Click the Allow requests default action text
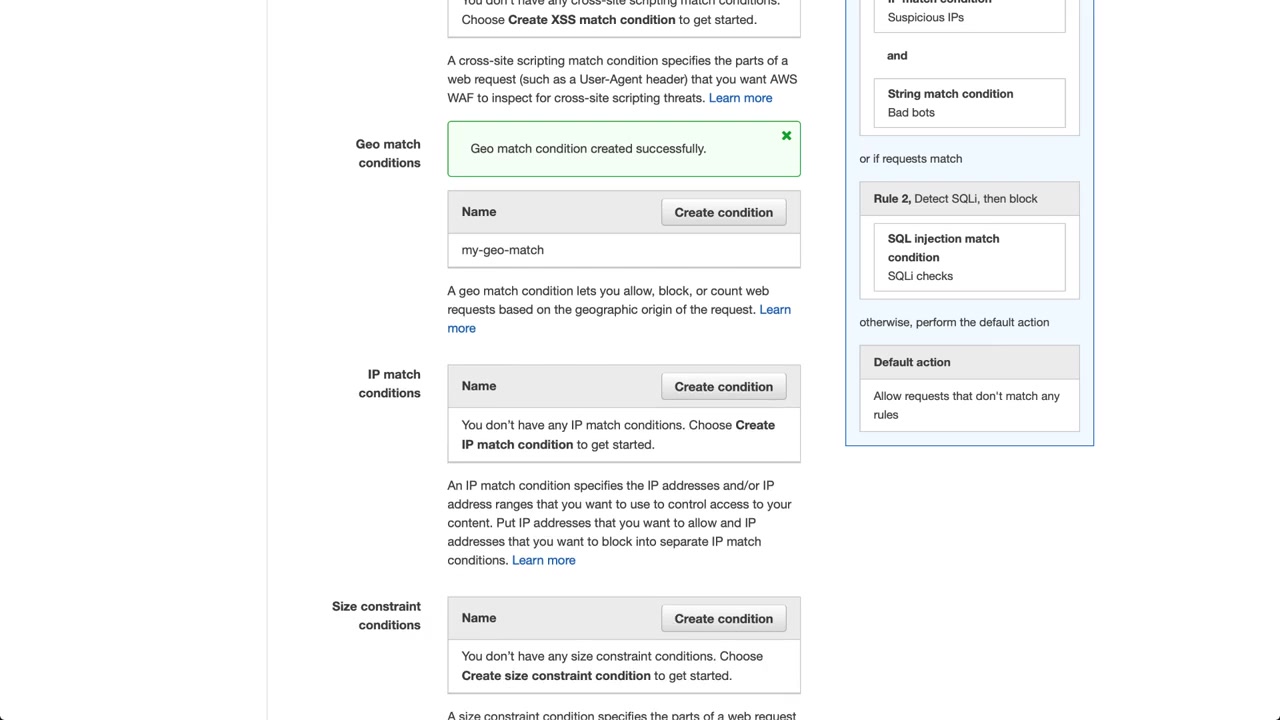1280x720 pixels. point(966,405)
